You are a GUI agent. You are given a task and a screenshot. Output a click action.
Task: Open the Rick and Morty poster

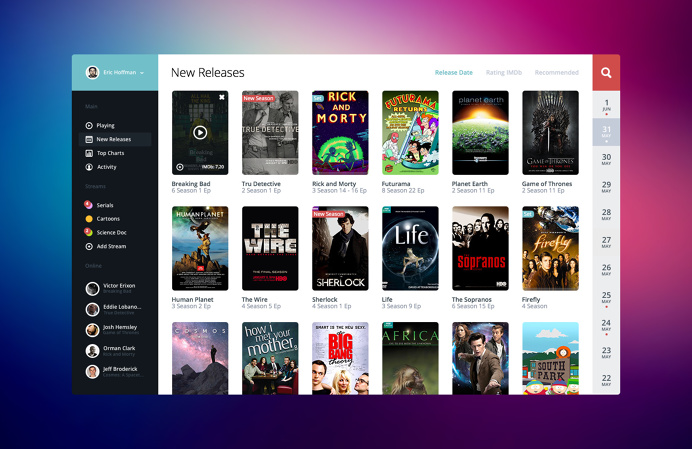point(340,133)
